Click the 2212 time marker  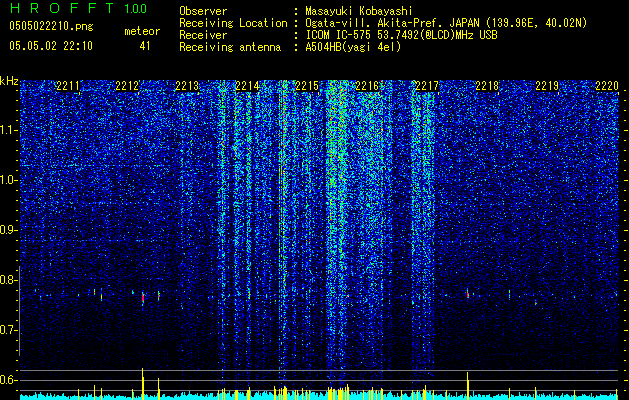[127, 86]
